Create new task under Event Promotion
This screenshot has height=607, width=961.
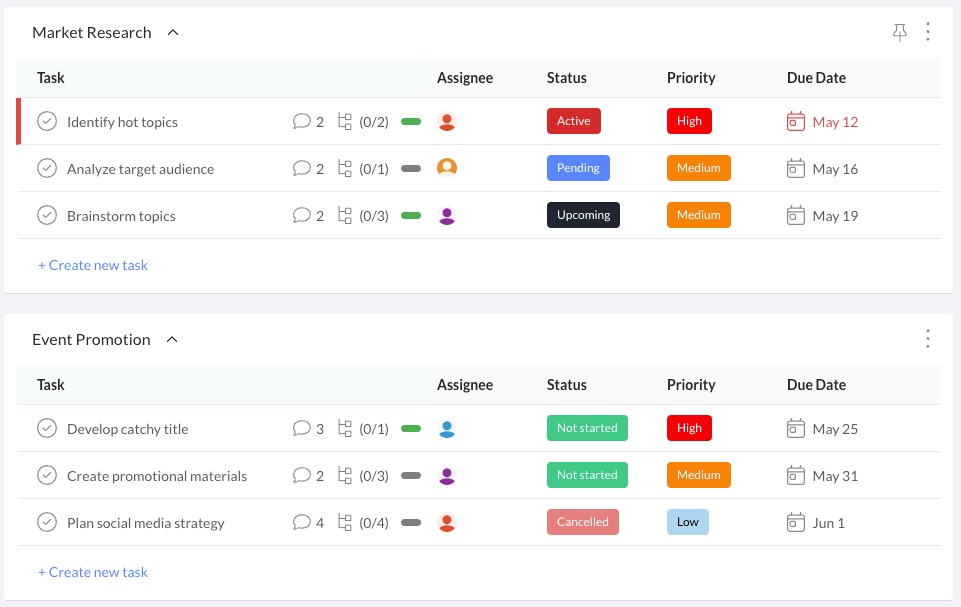point(93,572)
